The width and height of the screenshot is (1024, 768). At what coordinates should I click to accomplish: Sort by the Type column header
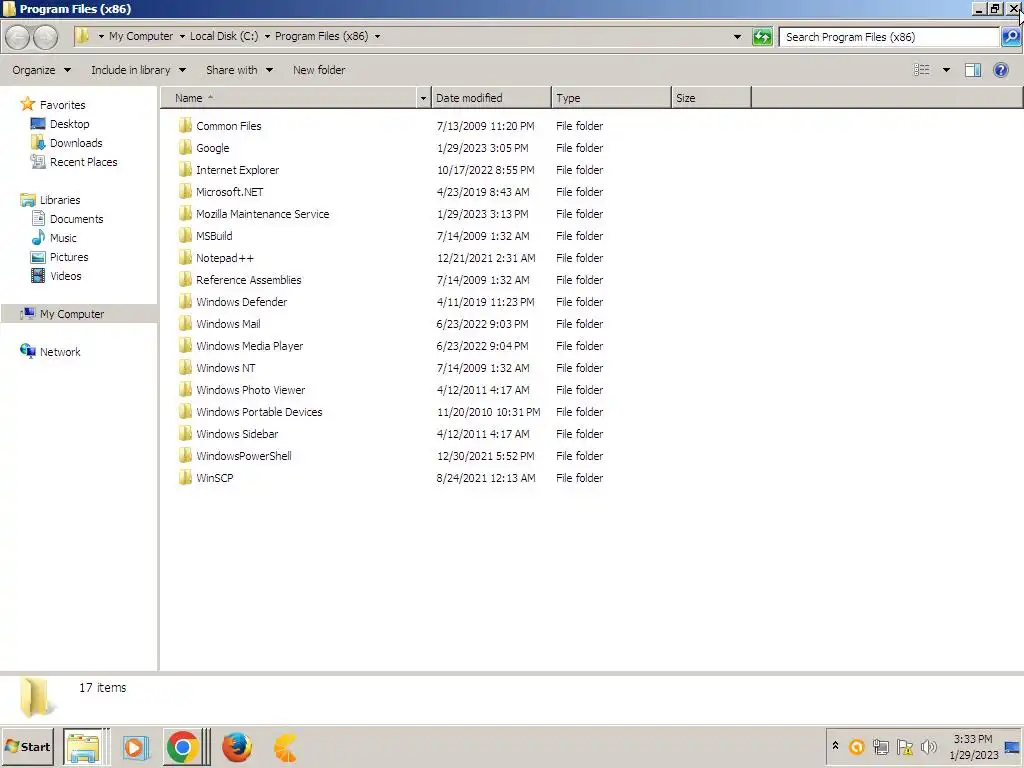(611, 98)
